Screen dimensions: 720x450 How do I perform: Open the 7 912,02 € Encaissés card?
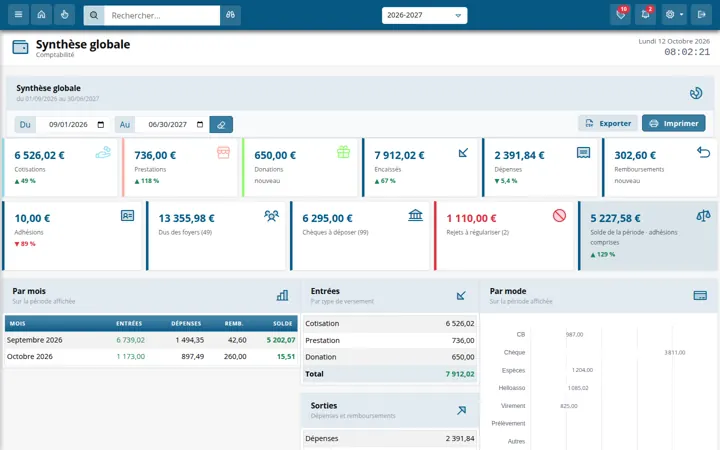click(420, 168)
